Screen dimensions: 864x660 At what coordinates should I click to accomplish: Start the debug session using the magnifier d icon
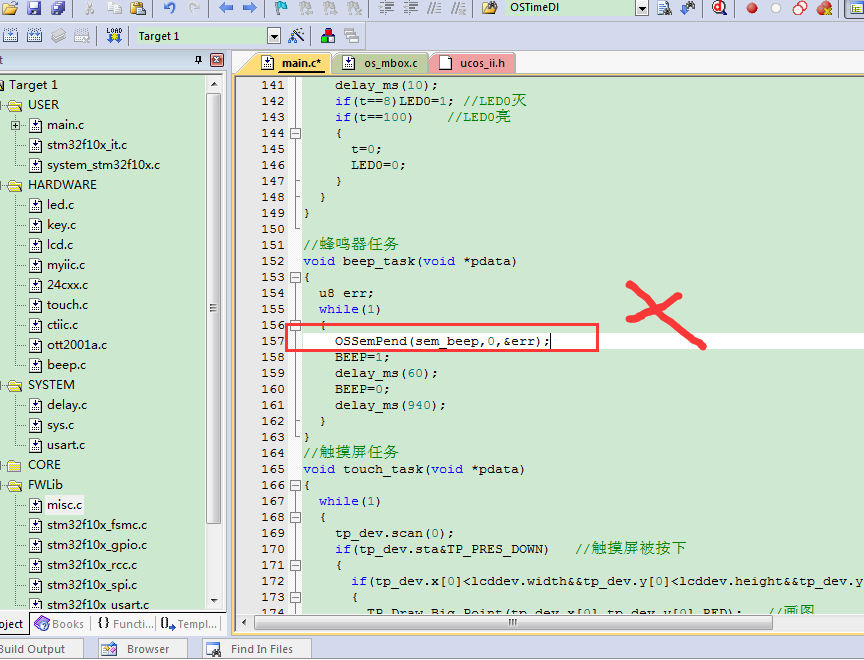click(719, 8)
